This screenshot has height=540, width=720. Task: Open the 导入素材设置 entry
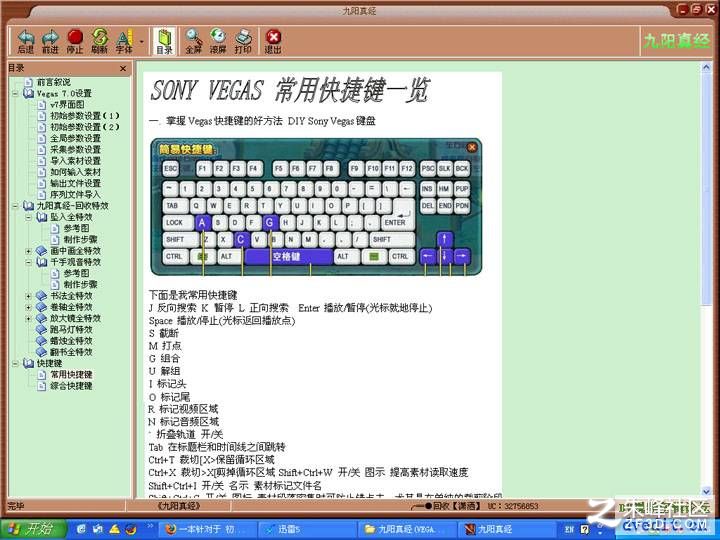pos(75,161)
